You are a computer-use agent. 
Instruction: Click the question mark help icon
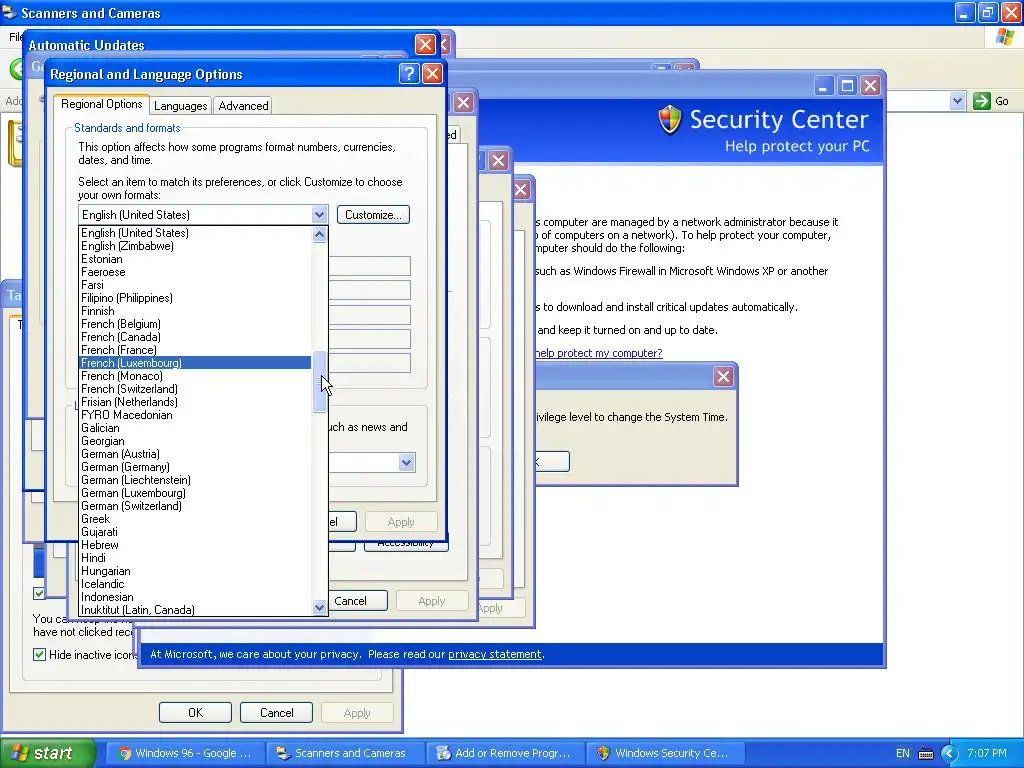click(409, 74)
